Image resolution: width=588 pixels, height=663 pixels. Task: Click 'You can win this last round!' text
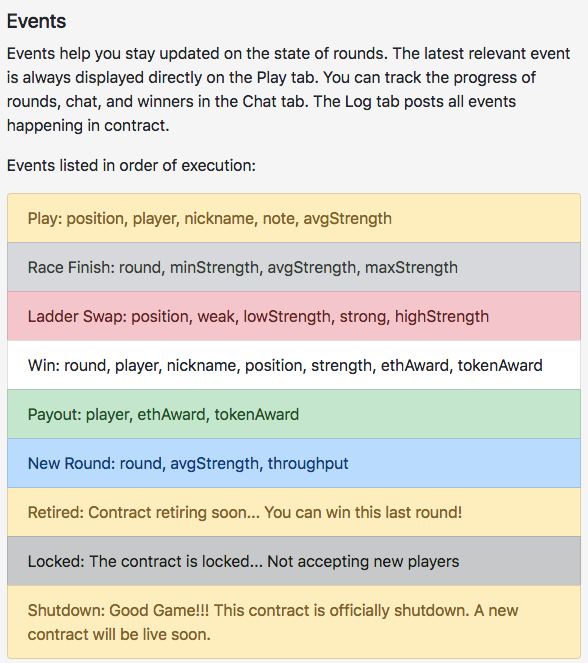pyautogui.click(x=363, y=512)
